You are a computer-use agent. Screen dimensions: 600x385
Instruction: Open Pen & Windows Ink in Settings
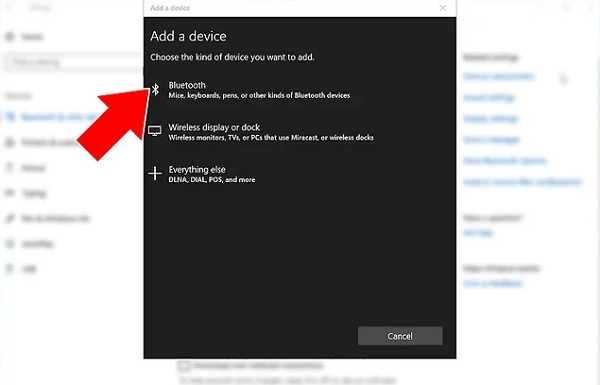55,219
